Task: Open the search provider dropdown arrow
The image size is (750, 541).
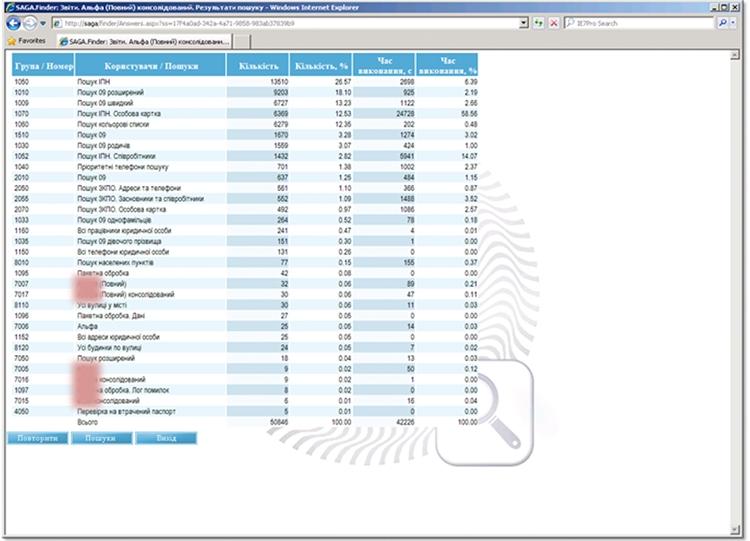Action: [x=735, y=23]
